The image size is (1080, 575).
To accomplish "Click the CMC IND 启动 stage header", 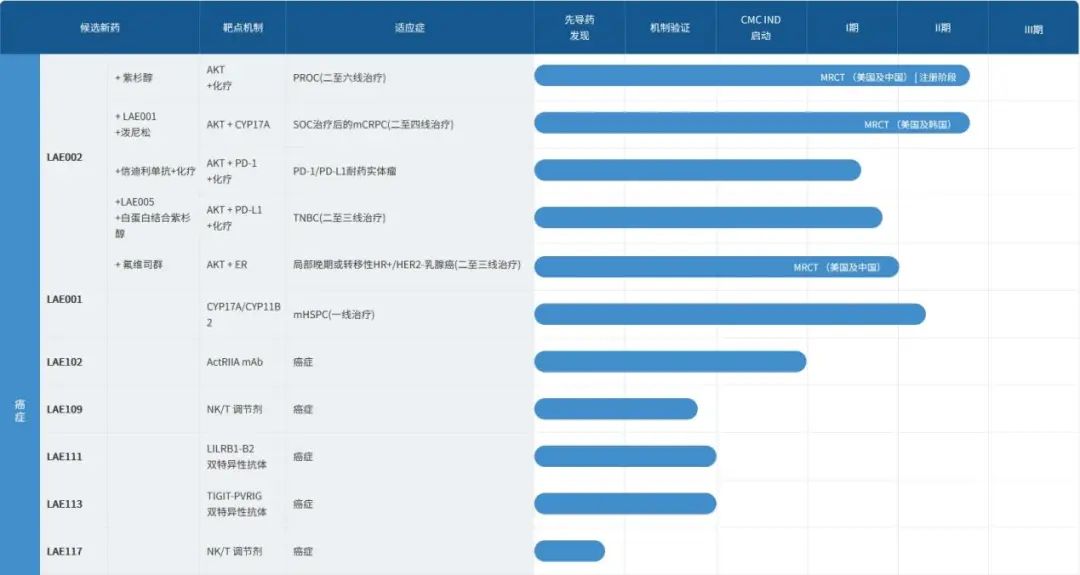I will 760,28.
